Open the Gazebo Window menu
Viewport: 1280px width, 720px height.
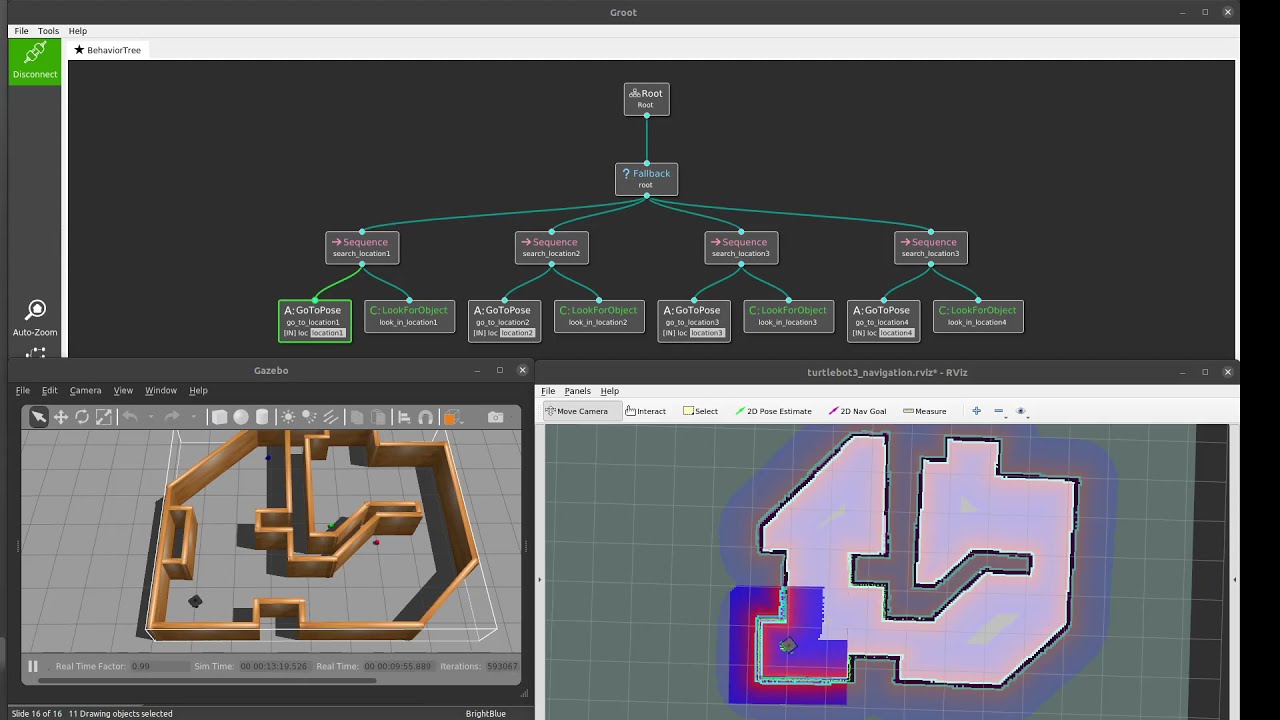pyautogui.click(x=161, y=390)
